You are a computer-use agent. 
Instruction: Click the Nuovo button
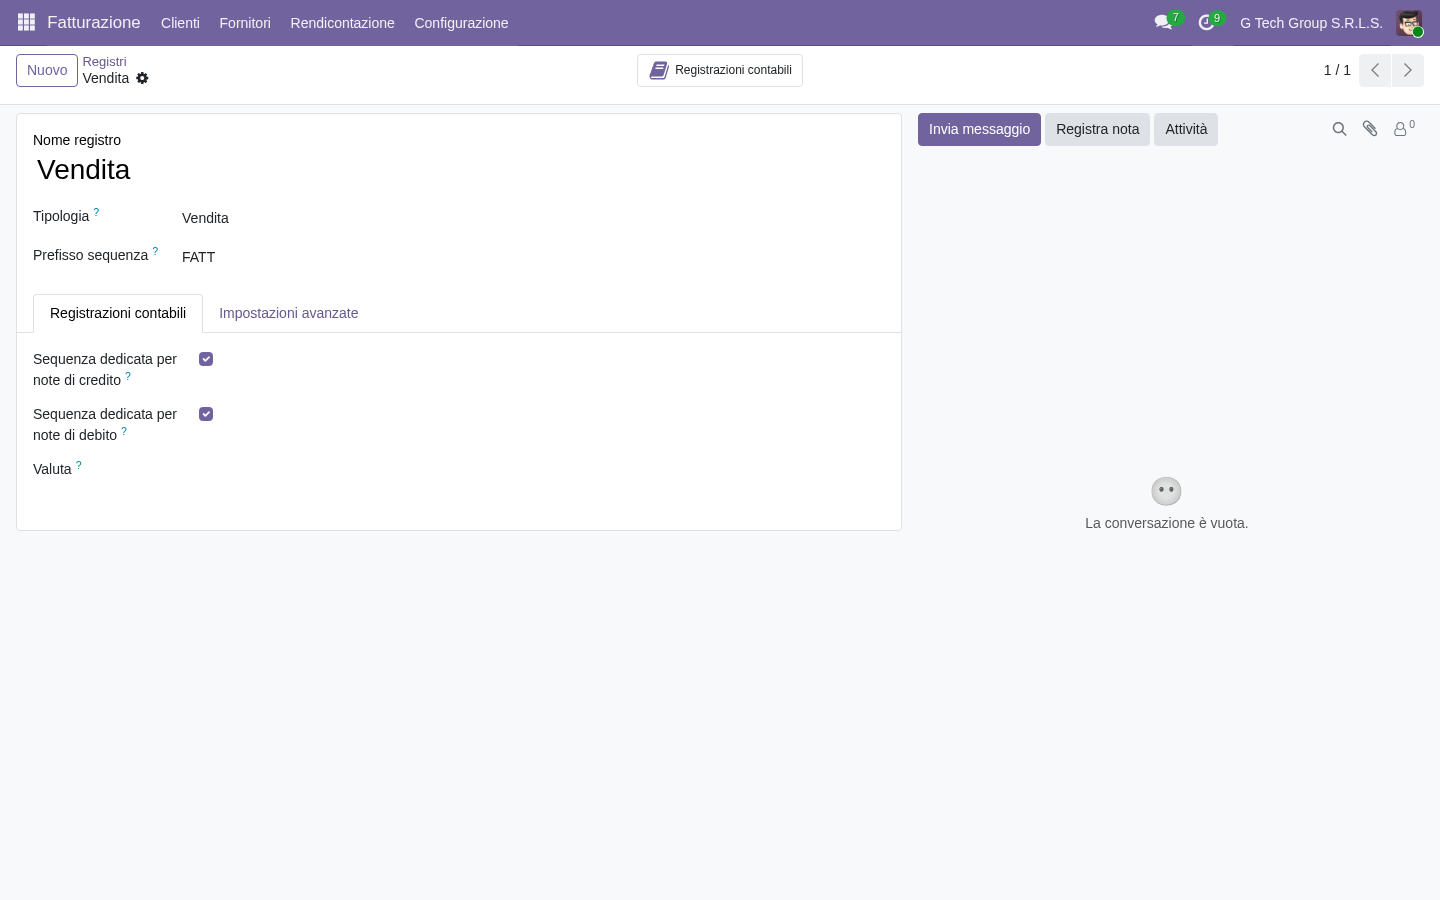click(x=47, y=70)
